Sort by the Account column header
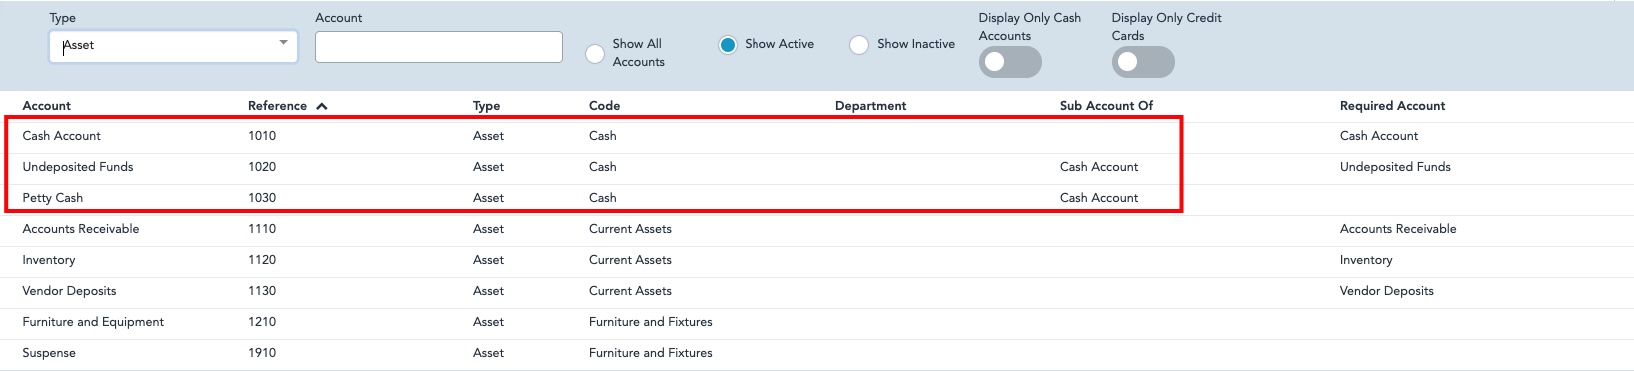Viewport: 1634px width, 371px height. pos(47,106)
